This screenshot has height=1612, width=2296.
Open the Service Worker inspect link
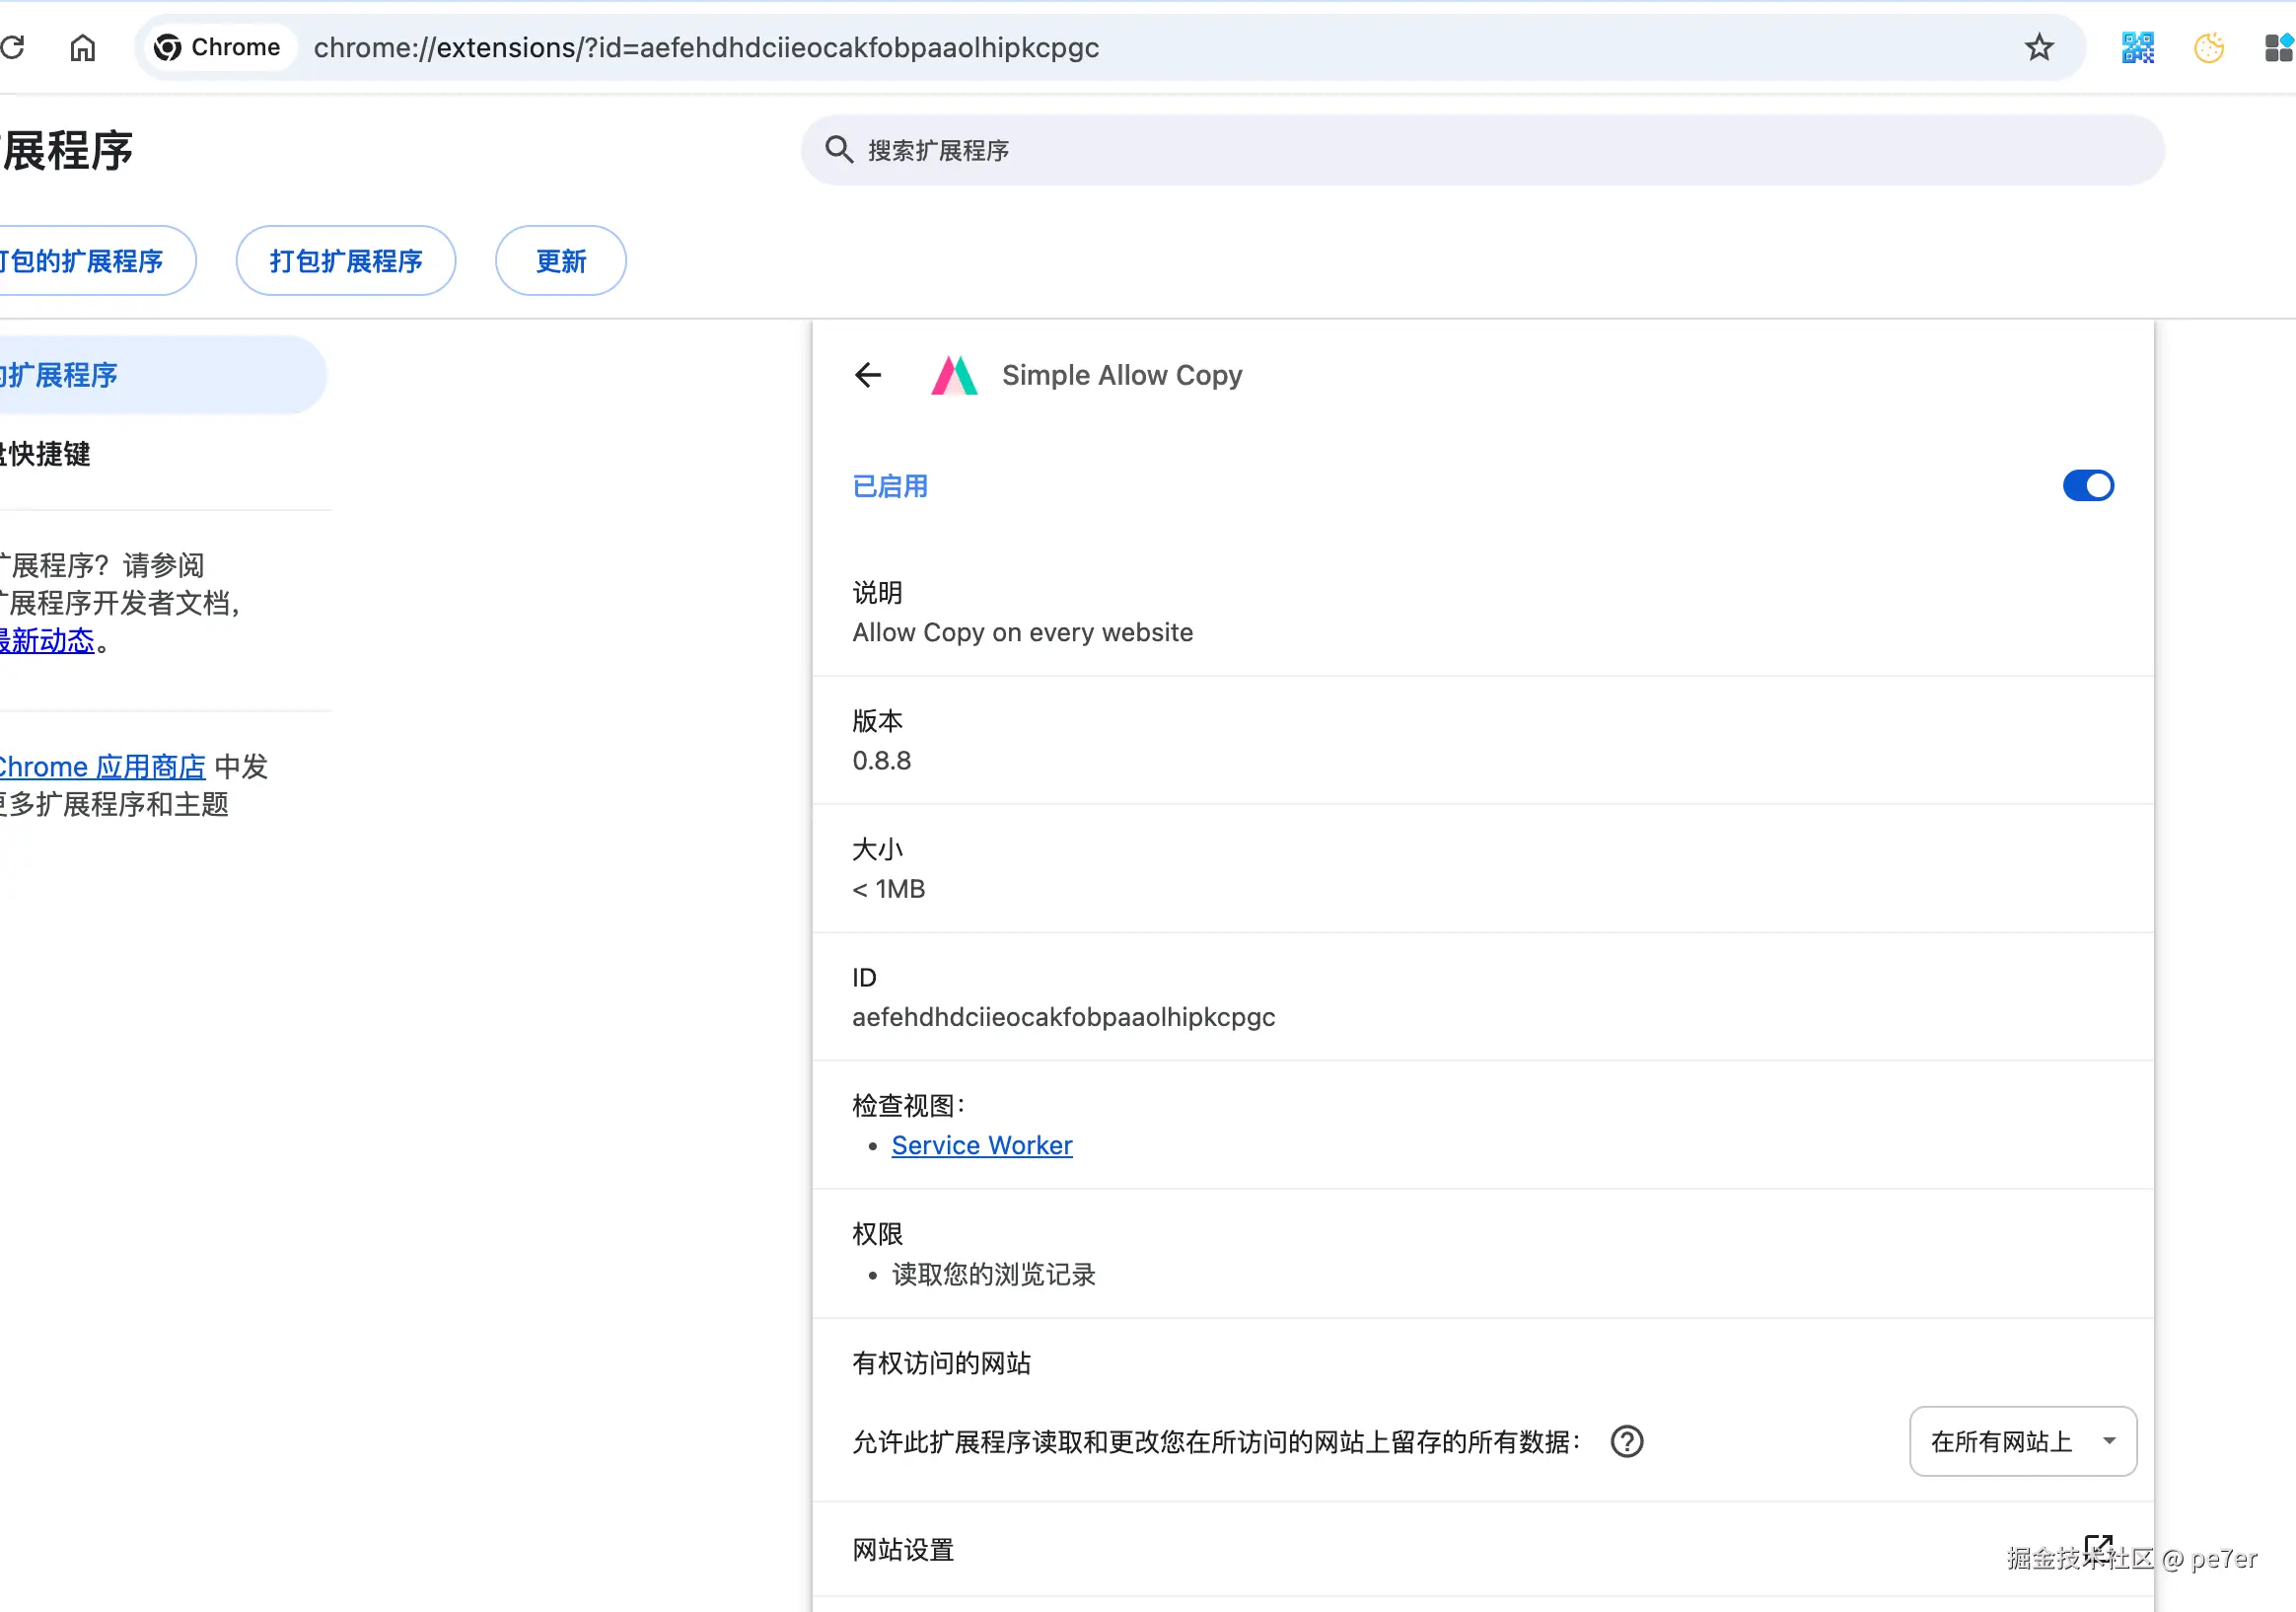(x=981, y=1145)
